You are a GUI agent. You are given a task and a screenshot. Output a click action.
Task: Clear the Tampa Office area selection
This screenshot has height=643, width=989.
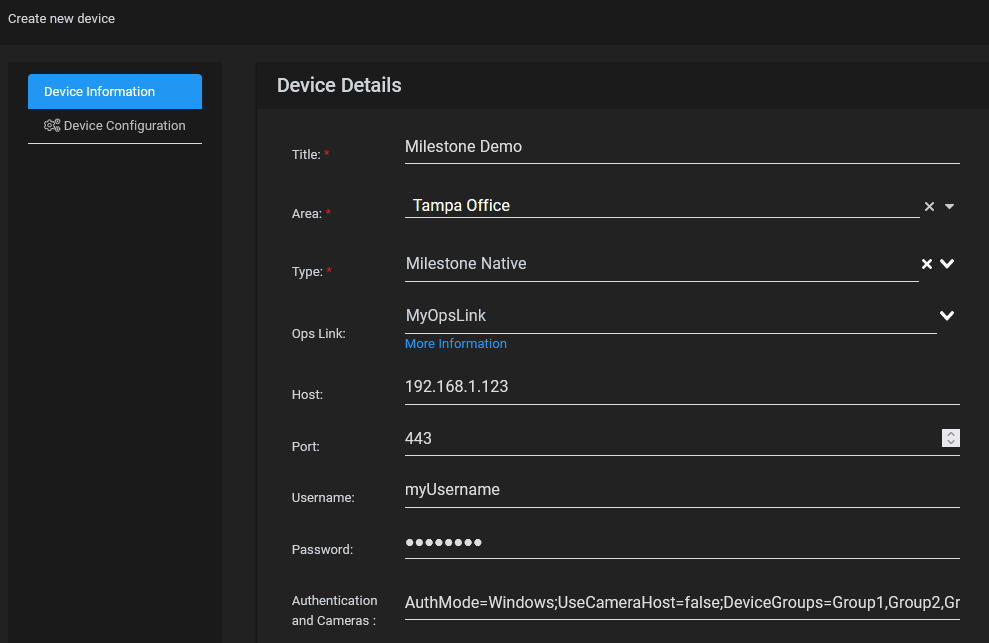(929, 206)
